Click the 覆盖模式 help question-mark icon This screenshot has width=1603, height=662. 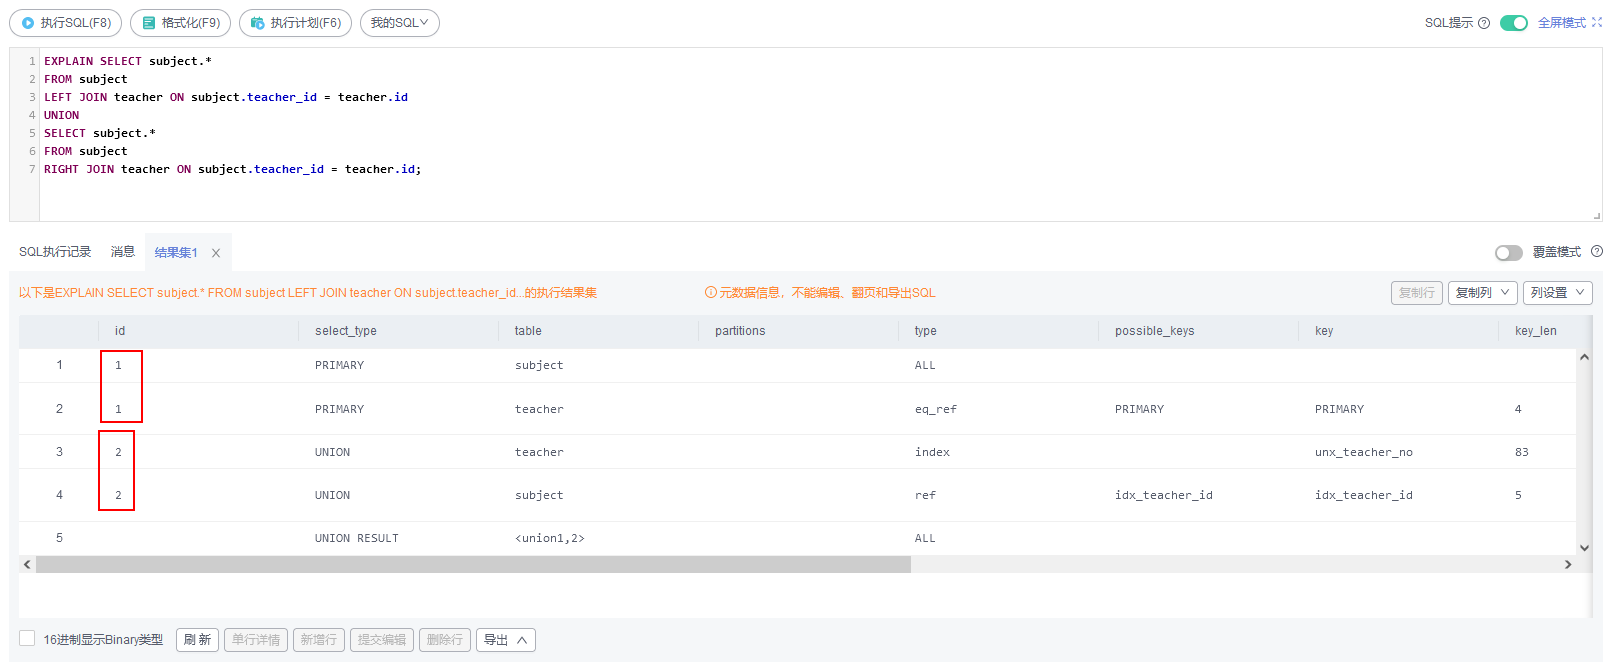point(1596,251)
